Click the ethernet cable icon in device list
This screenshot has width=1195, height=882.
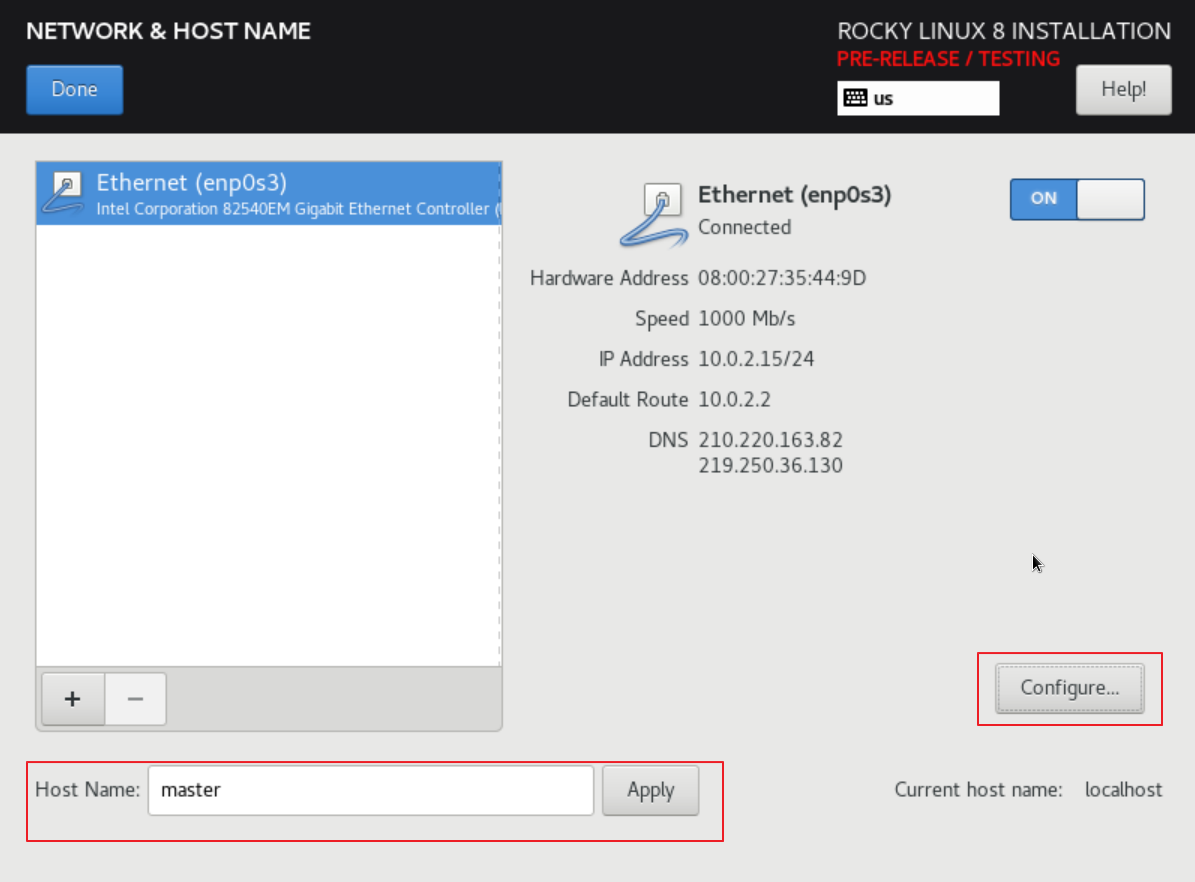[64, 193]
